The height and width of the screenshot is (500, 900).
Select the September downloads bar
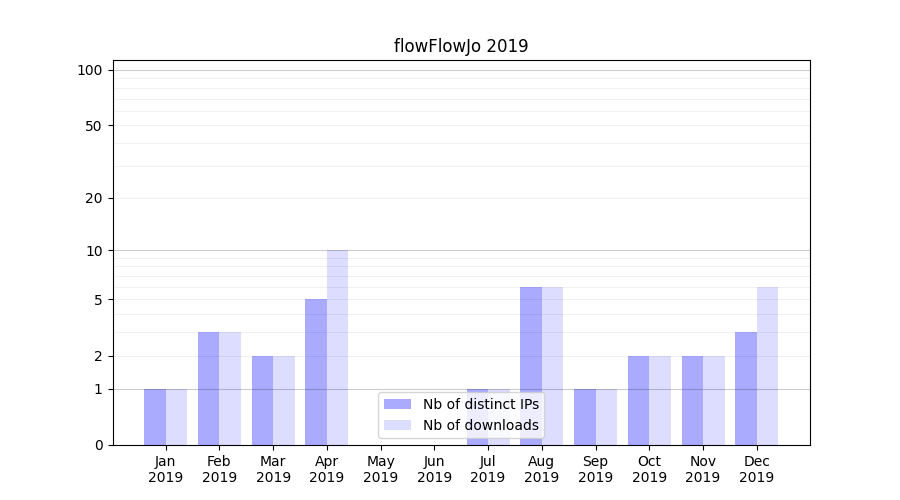pyautogui.click(x=606, y=416)
